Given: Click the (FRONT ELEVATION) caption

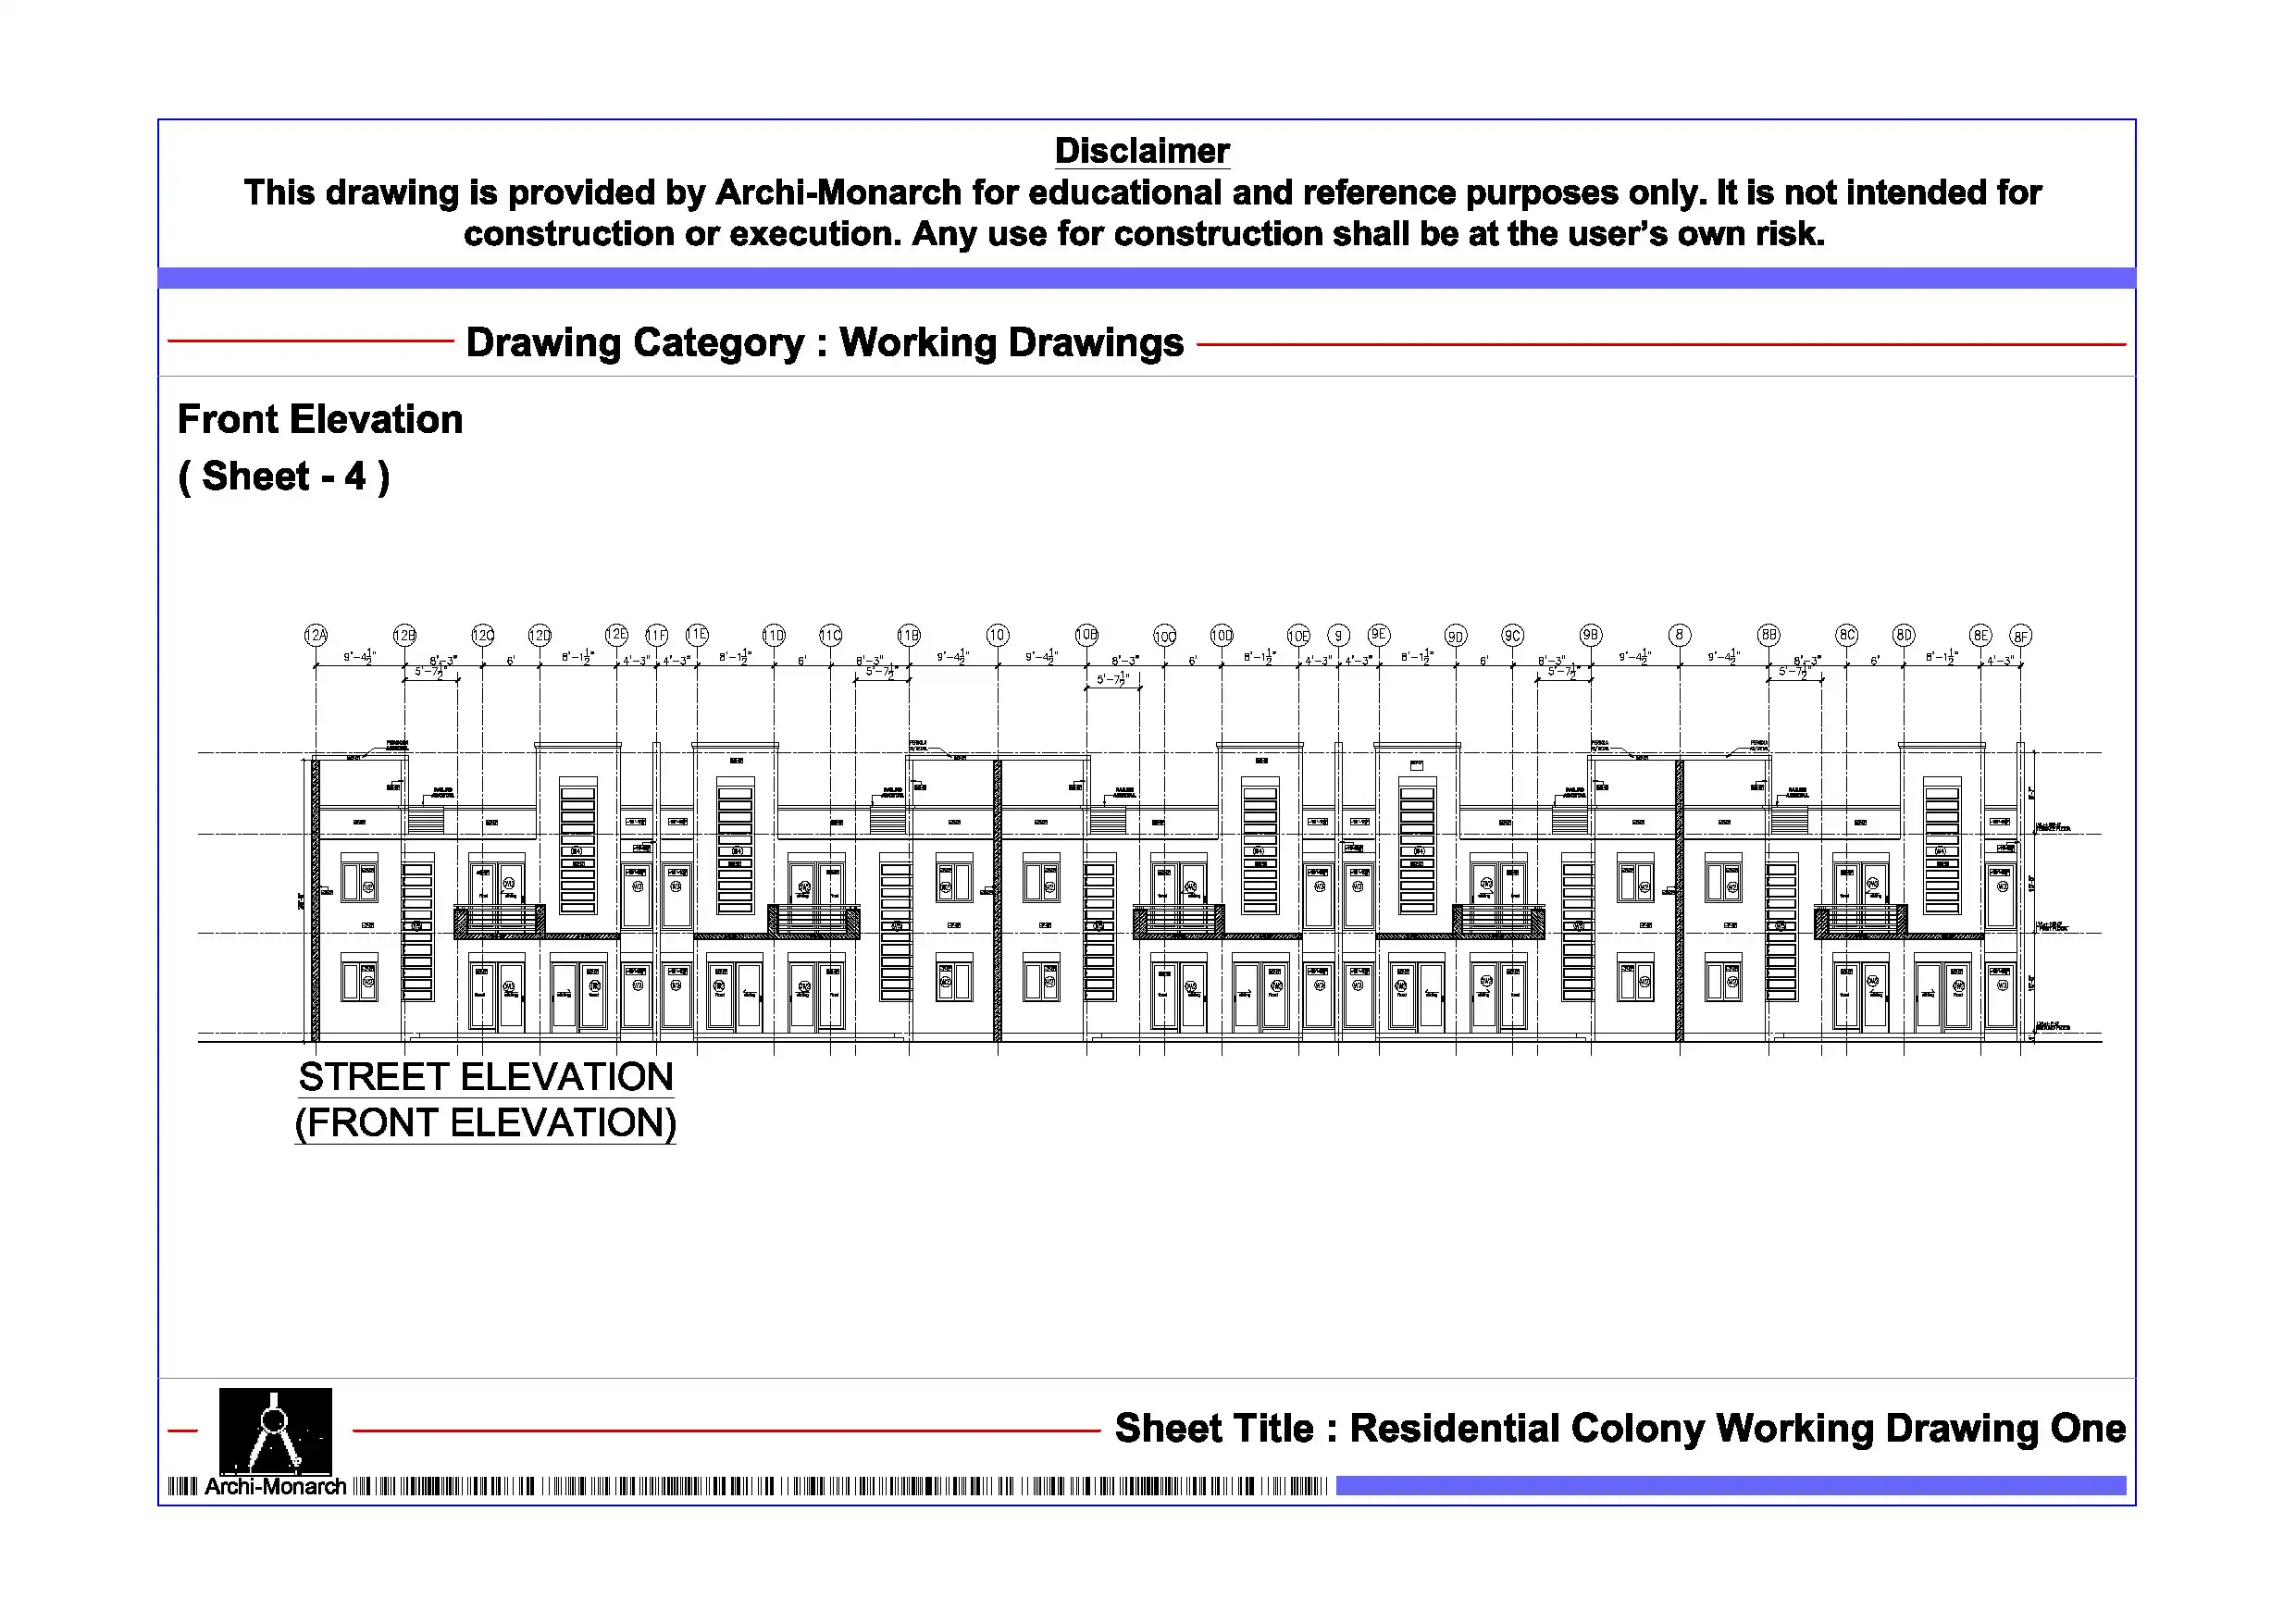Looking at the screenshot, I should (x=486, y=1123).
